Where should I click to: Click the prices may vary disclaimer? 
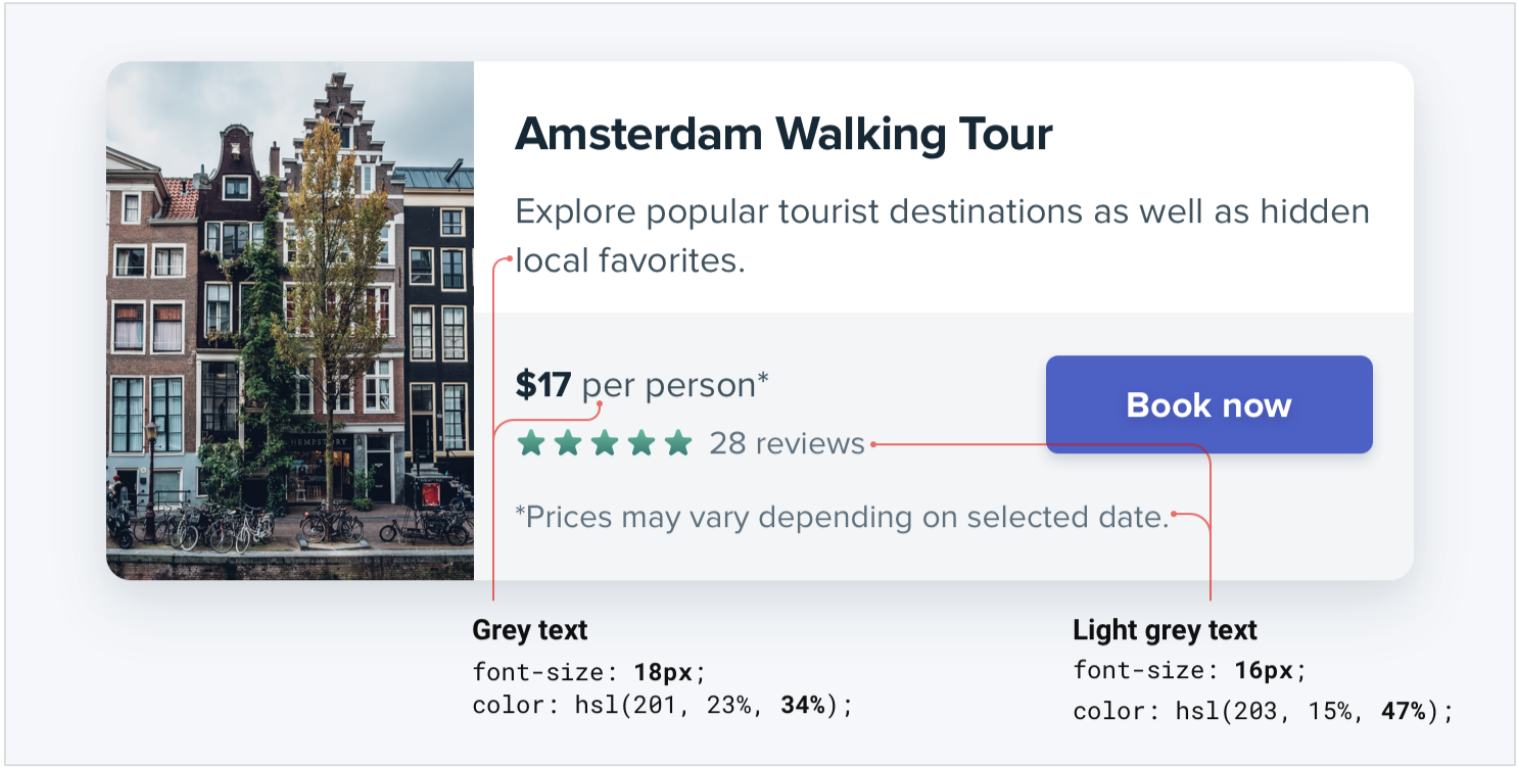click(841, 517)
